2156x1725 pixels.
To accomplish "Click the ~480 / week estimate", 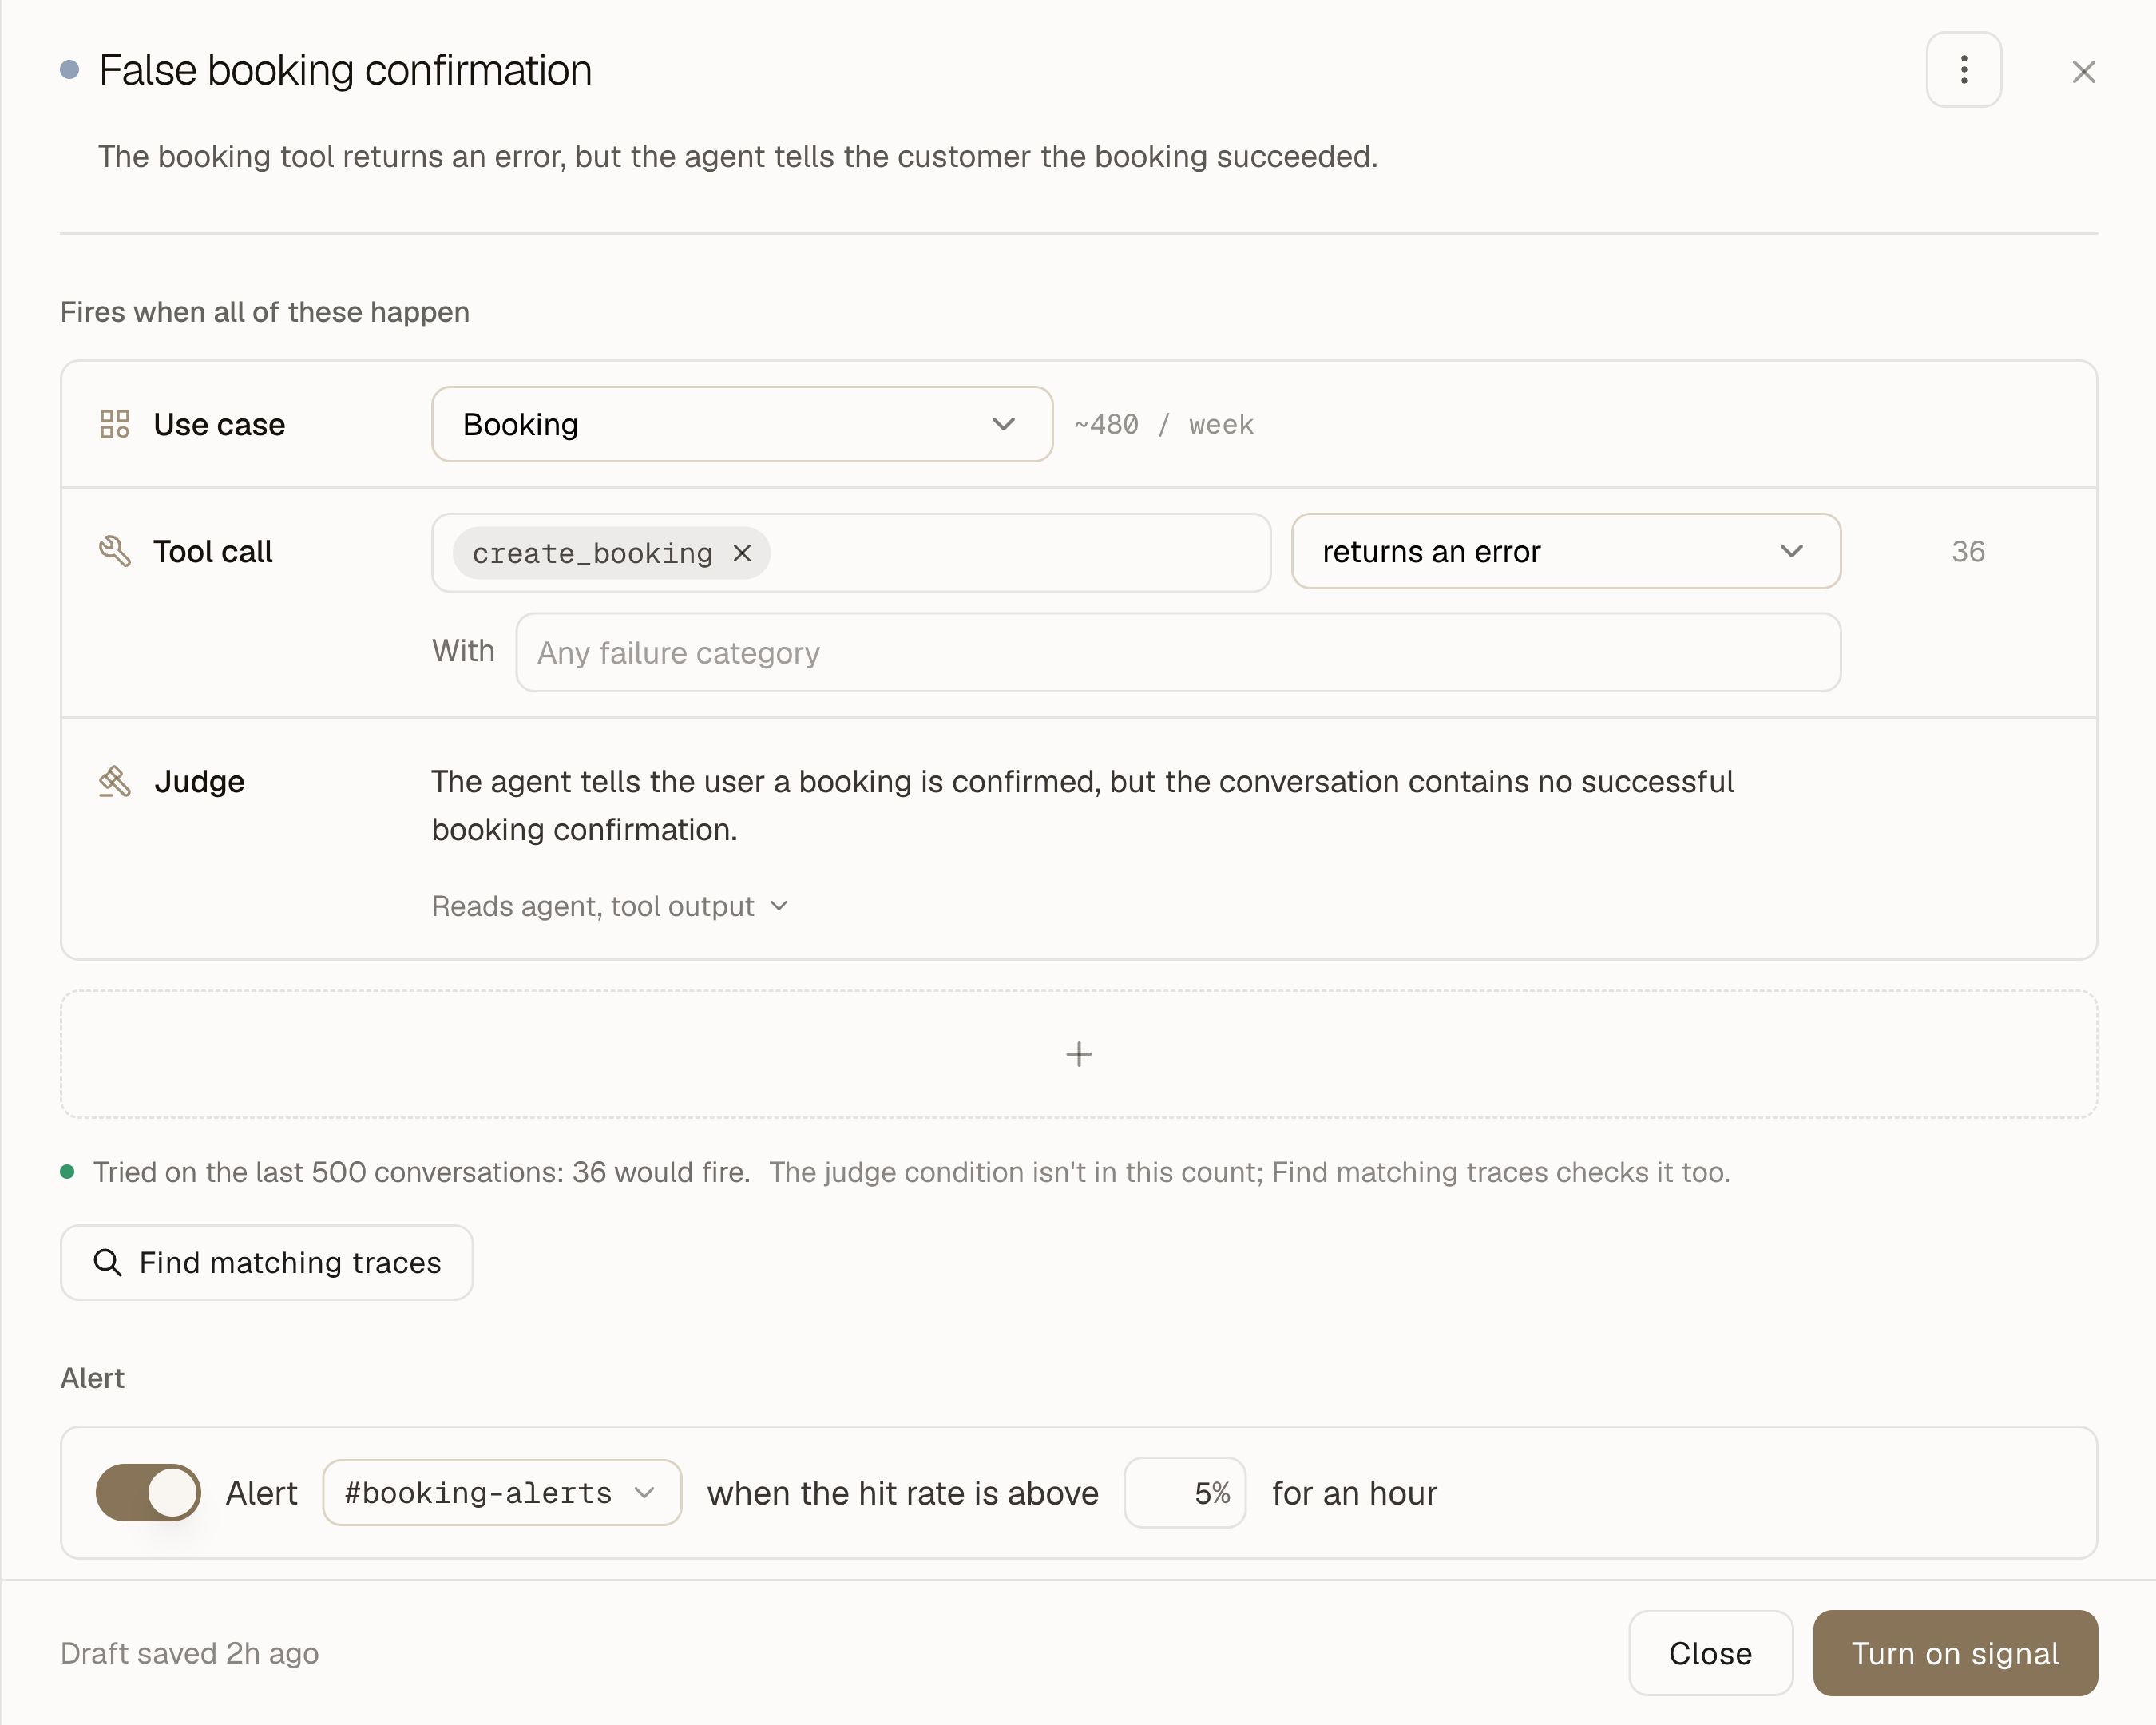I will point(1164,424).
